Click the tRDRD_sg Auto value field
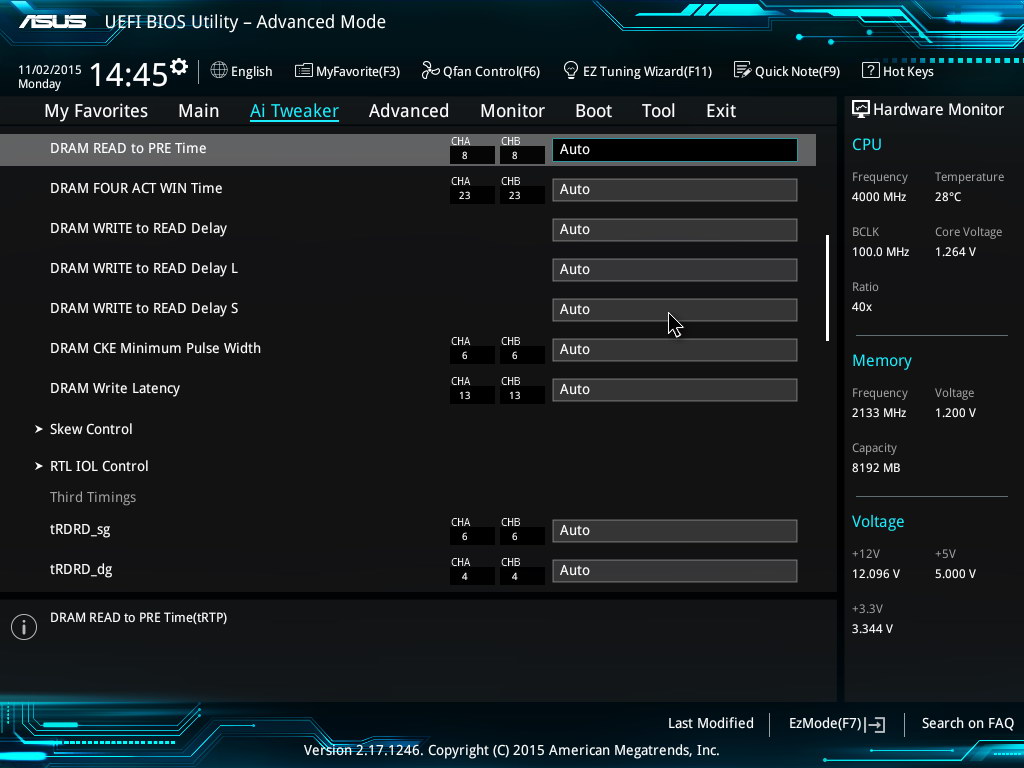 click(674, 530)
